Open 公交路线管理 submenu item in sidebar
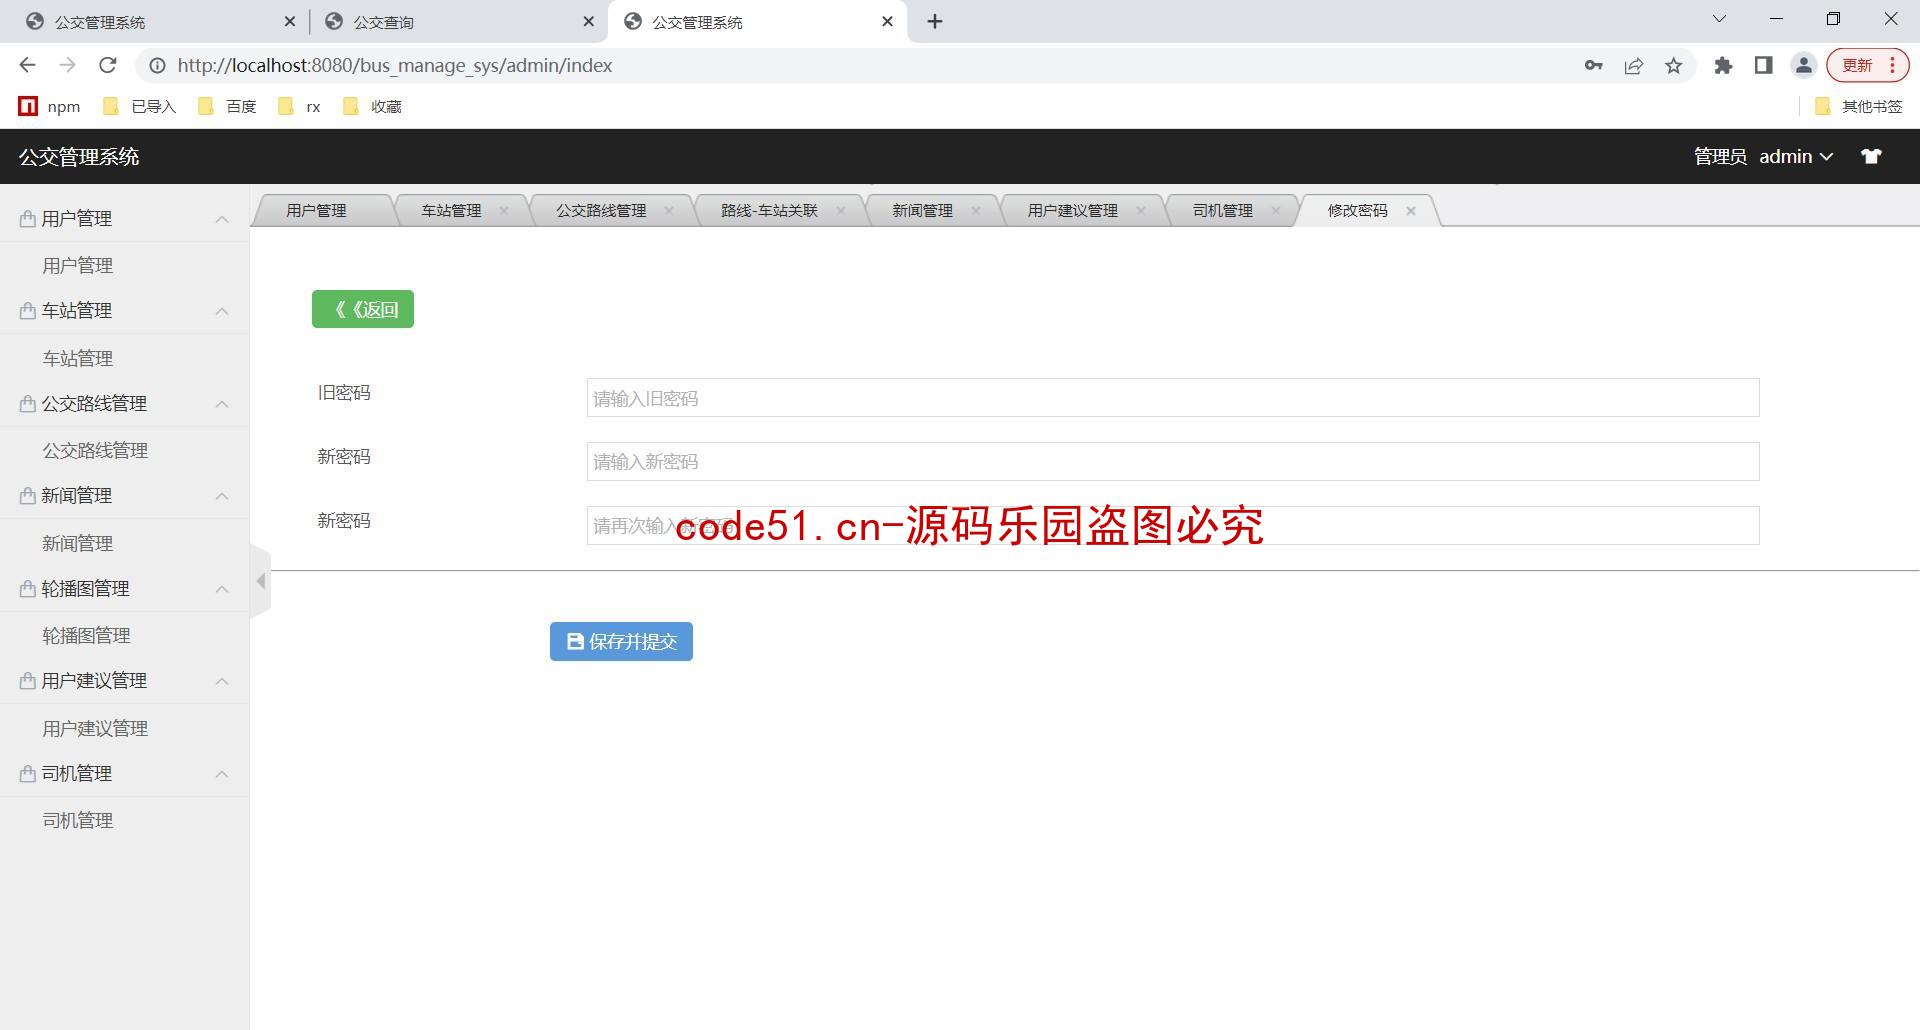The height and width of the screenshot is (1030, 1920). point(95,450)
